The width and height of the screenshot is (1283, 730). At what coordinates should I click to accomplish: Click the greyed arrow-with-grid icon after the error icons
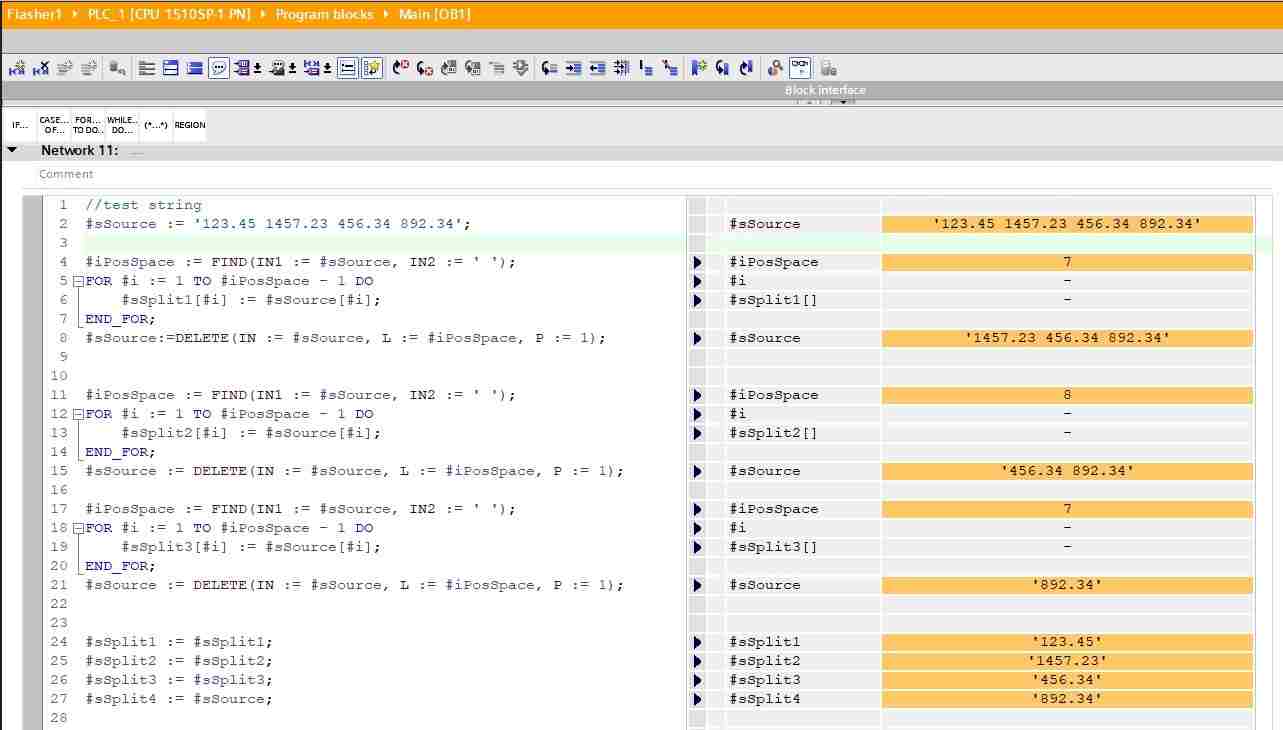[x=449, y=68]
